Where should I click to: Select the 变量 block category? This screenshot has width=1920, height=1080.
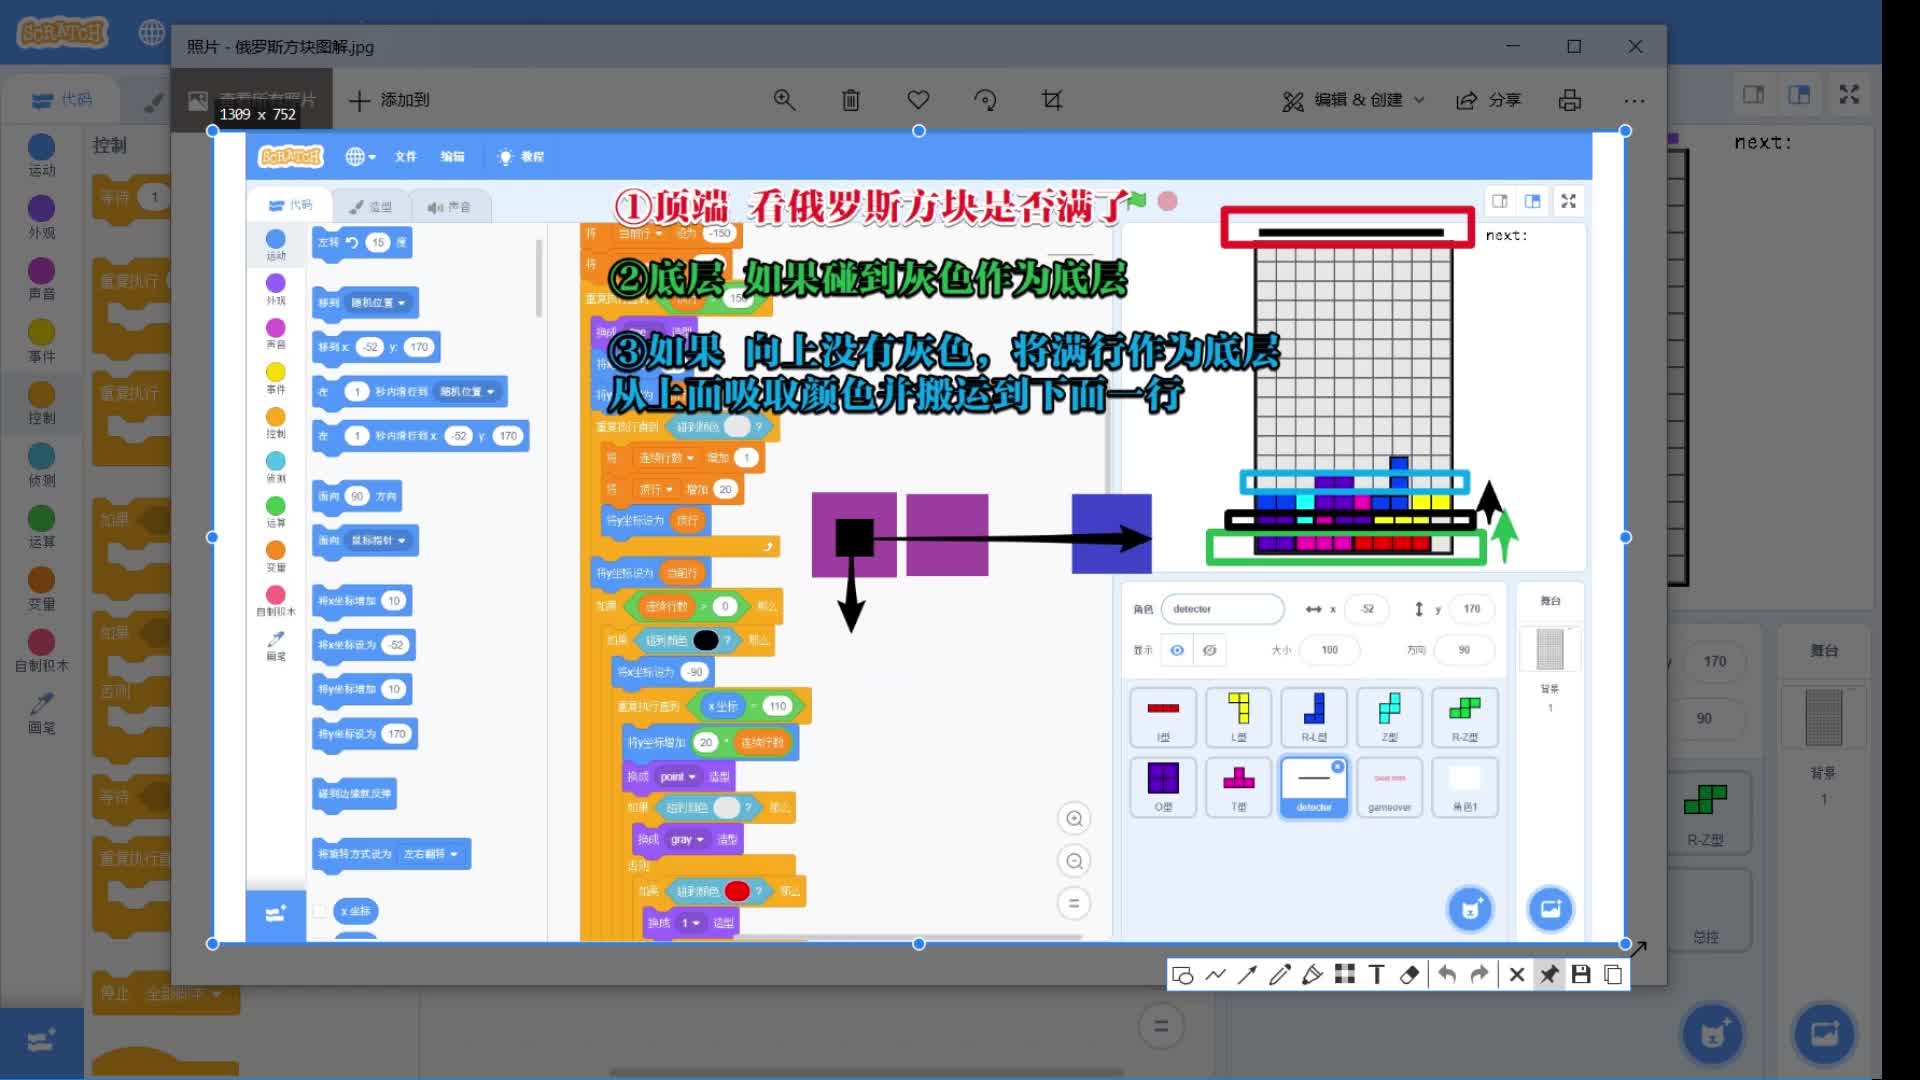pyautogui.click(x=41, y=590)
